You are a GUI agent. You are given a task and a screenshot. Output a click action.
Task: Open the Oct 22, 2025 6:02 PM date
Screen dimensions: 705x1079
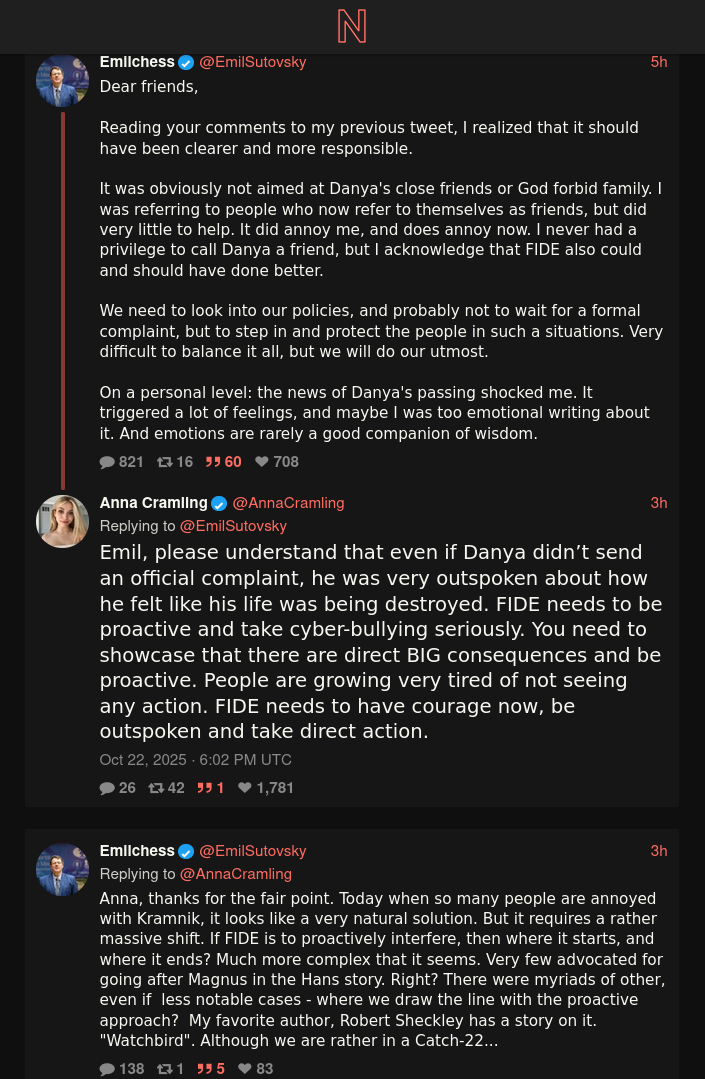[x=195, y=760]
